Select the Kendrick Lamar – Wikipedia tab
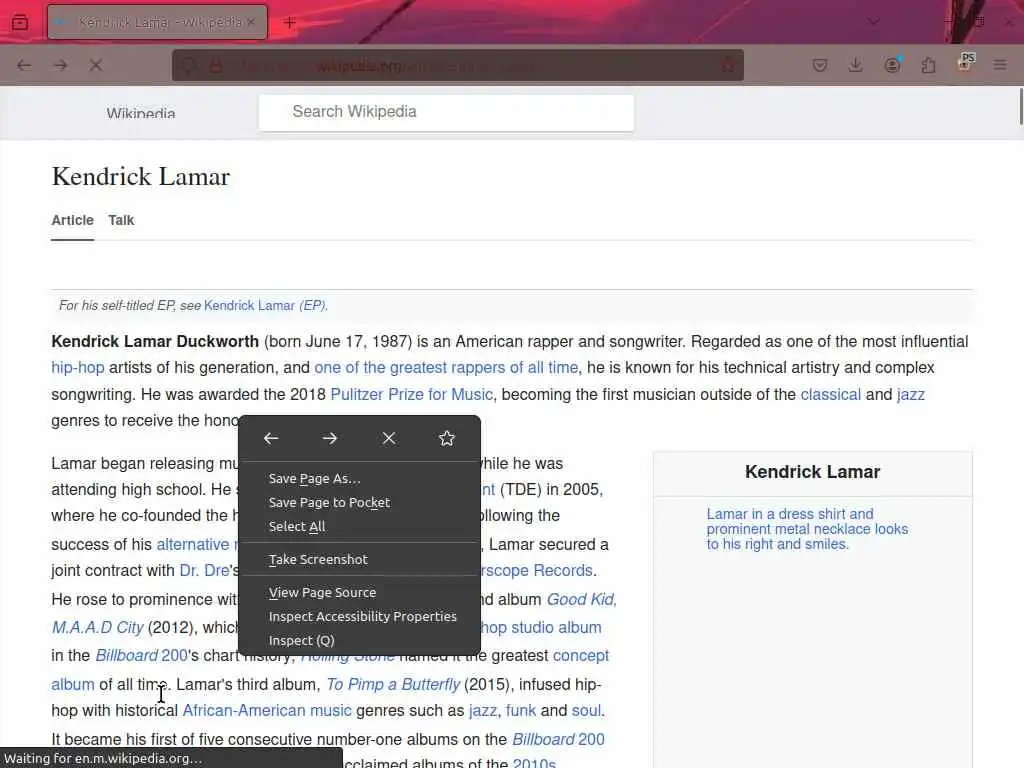This screenshot has width=1024, height=768. click(157, 22)
